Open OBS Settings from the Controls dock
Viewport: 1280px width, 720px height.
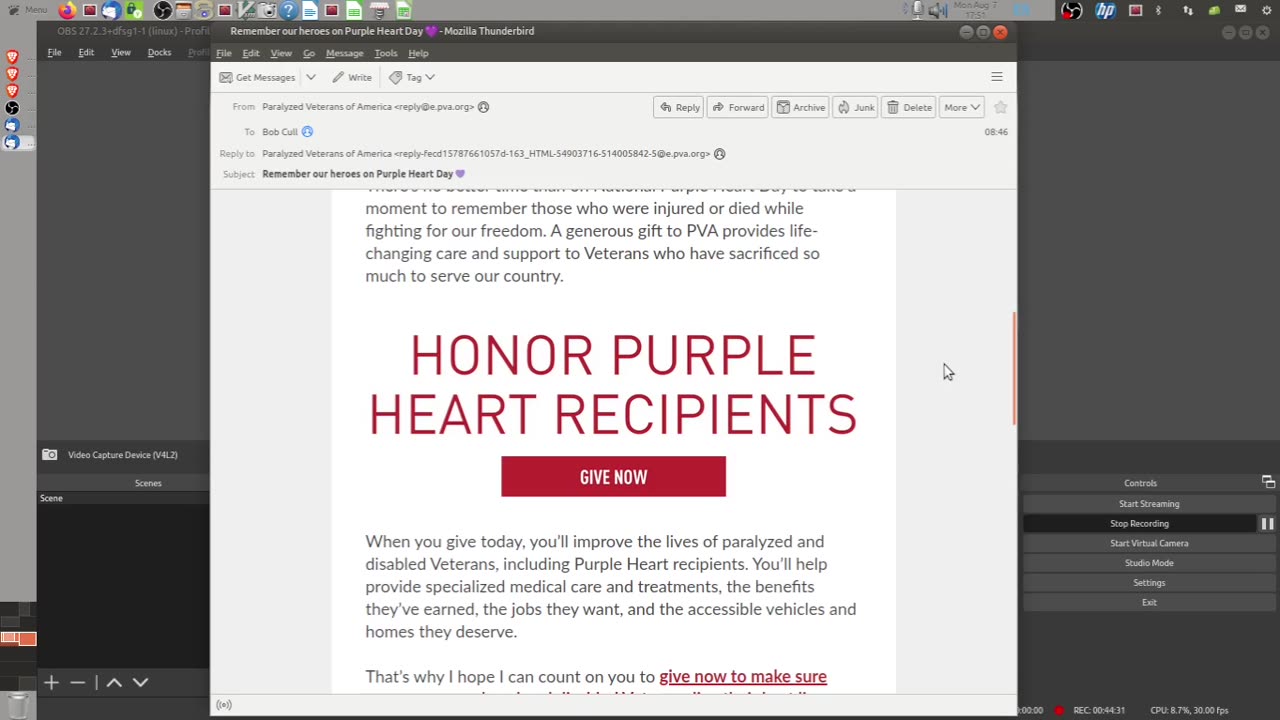pyautogui.click(x=1149, y=583)
